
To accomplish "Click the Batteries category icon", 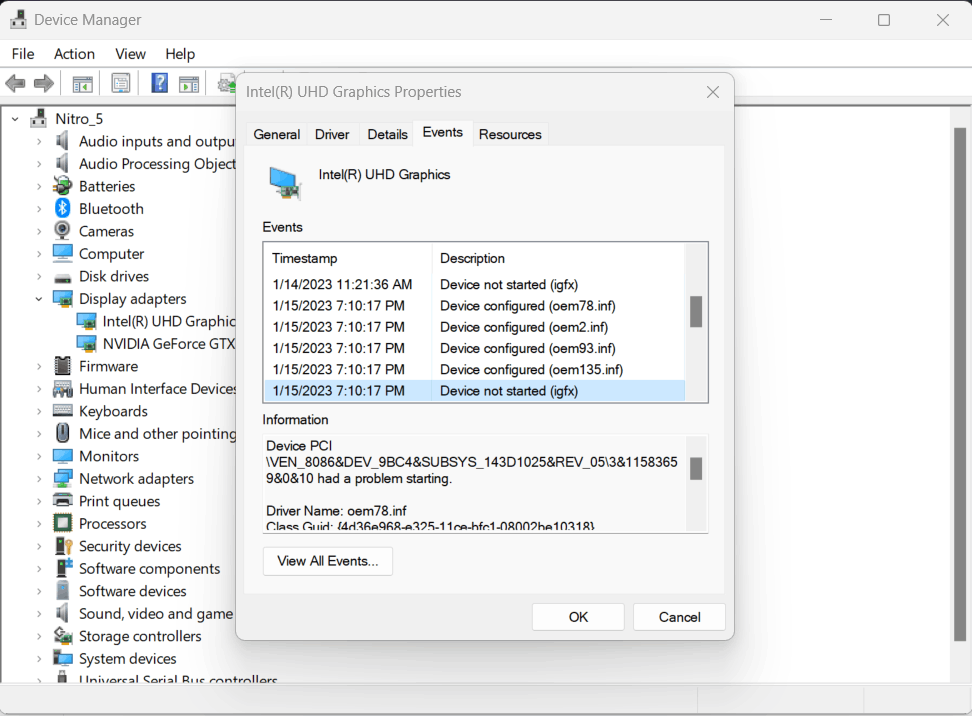I will [x=62, y=186].
